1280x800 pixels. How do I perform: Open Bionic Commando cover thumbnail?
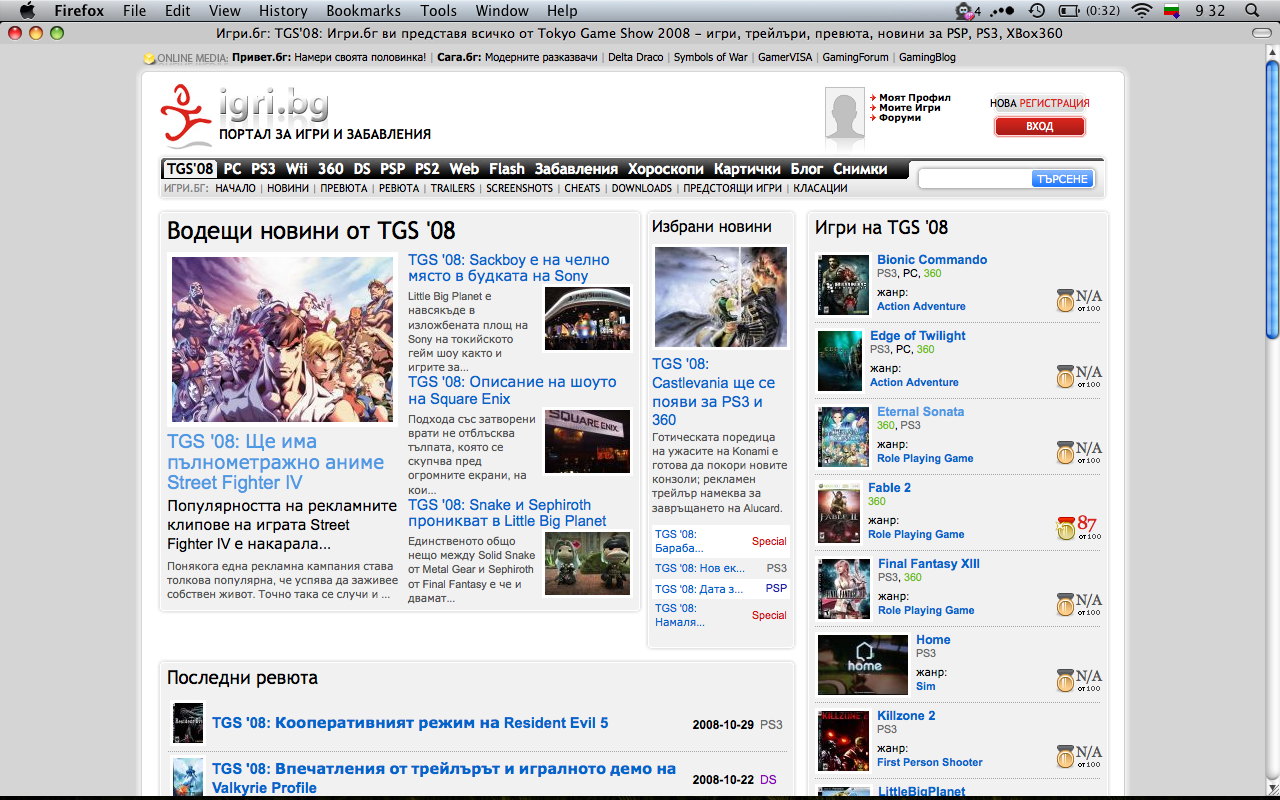point(843,285)
